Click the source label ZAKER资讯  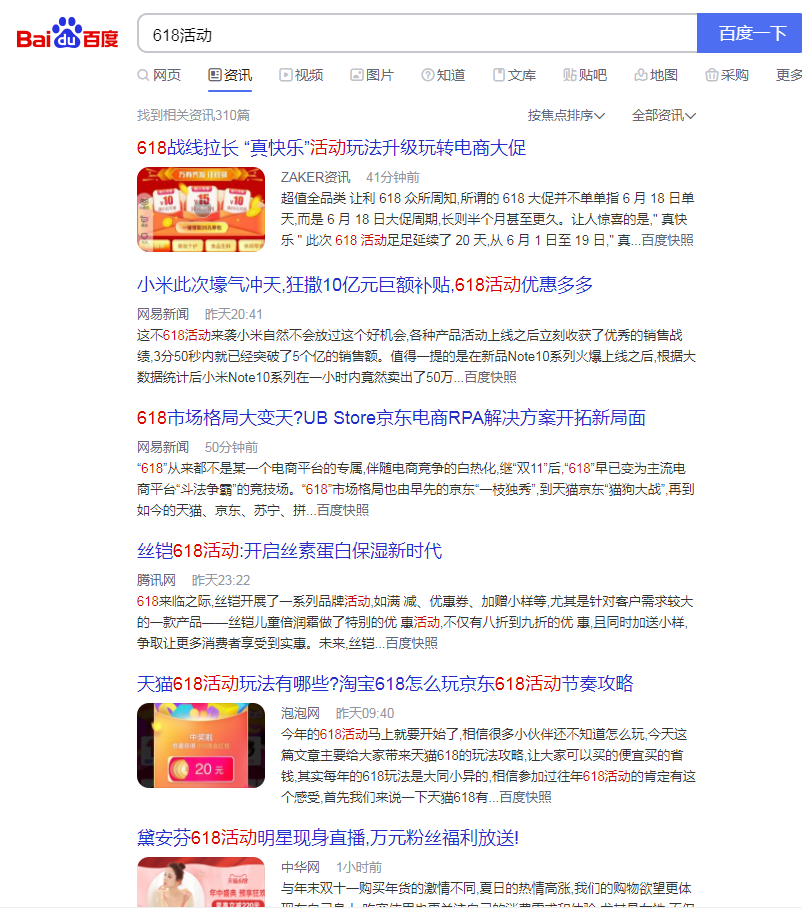(316, 177)
